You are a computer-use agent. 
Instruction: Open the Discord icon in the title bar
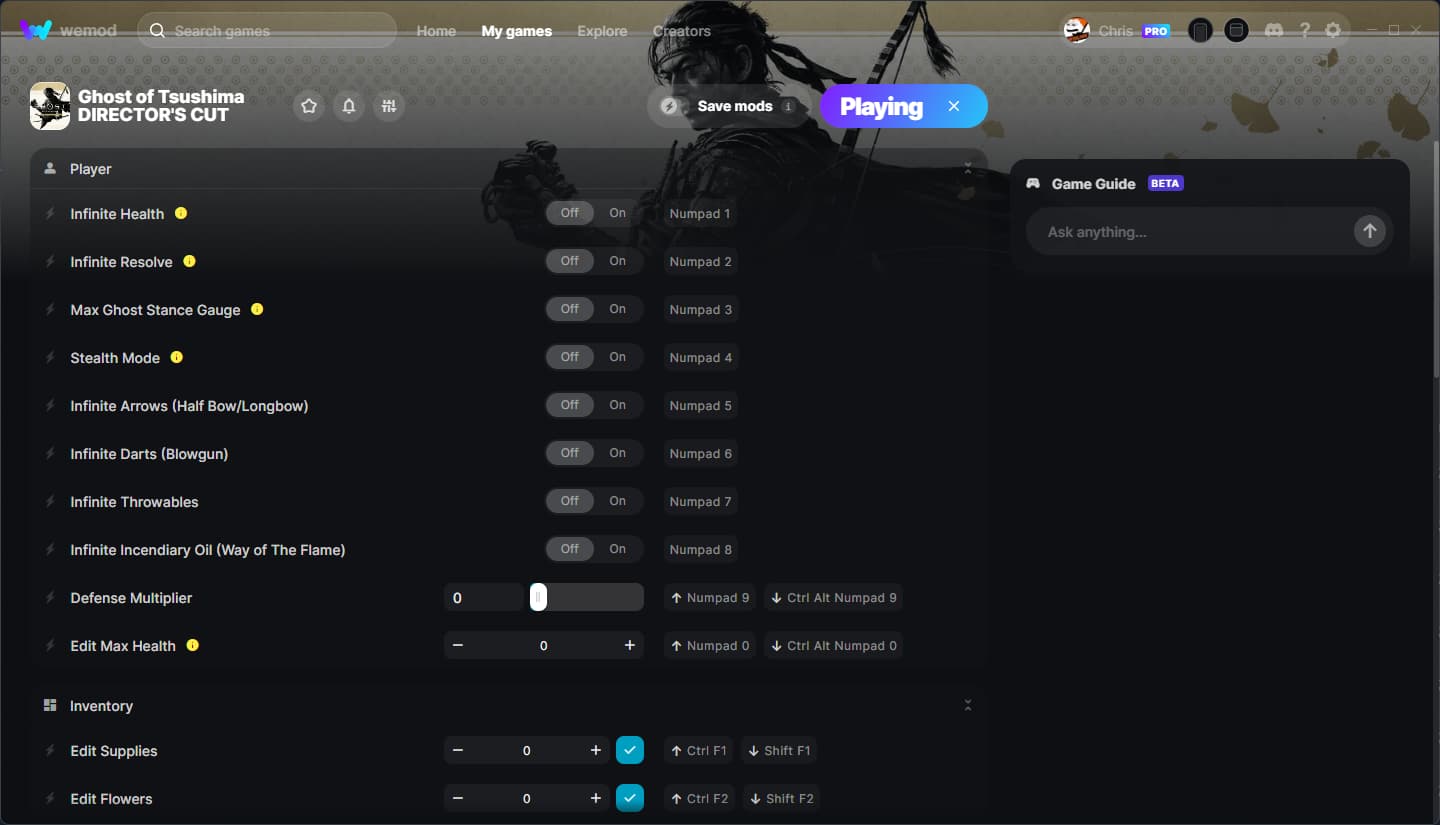pyautogui.click(x=1274, y=30)
